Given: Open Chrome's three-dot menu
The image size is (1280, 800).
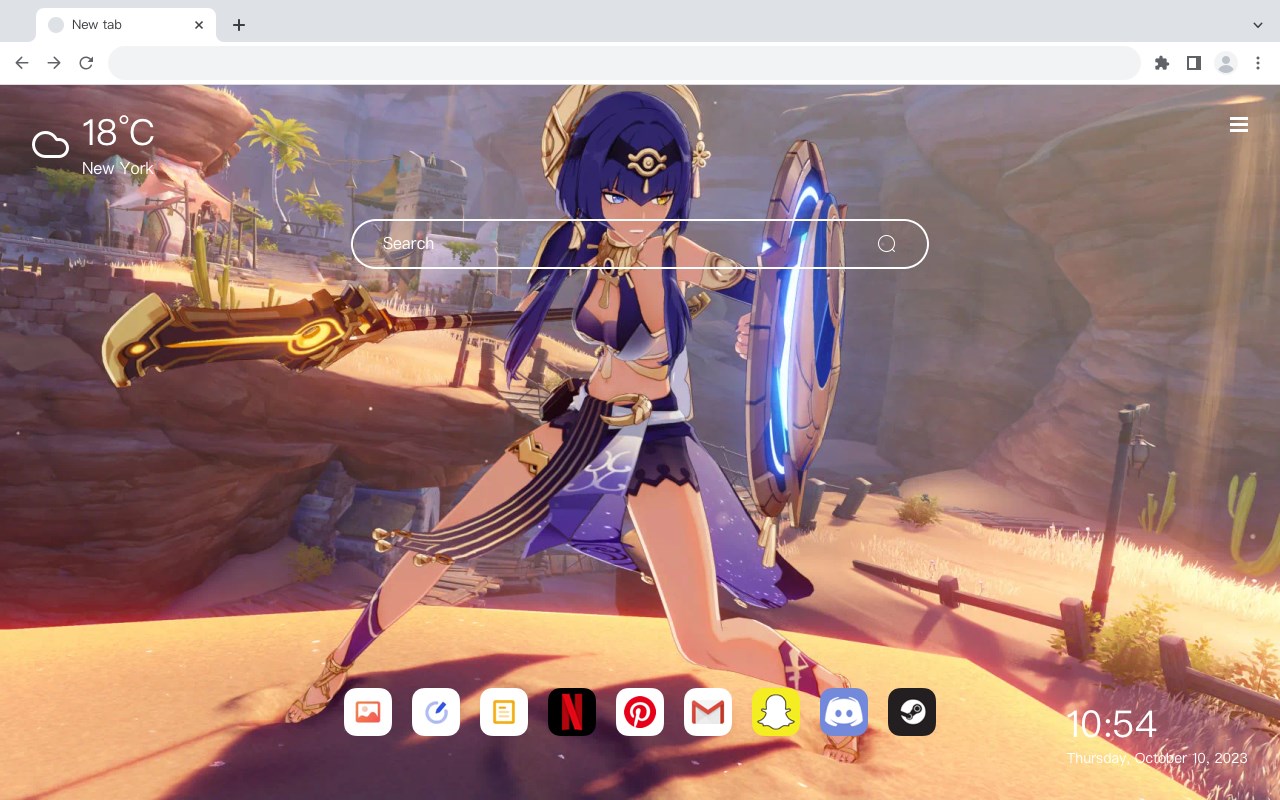Looking at the screenshot, I should (1257, 63).
